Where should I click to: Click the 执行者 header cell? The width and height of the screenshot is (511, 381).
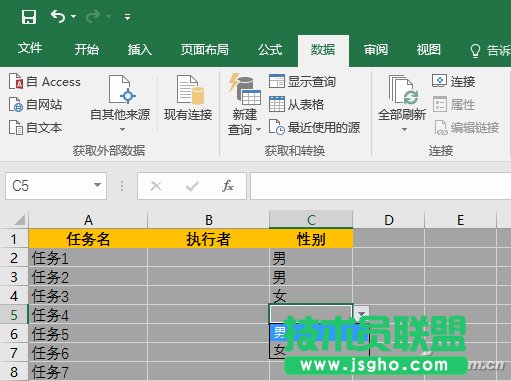(x=208, y=239)
